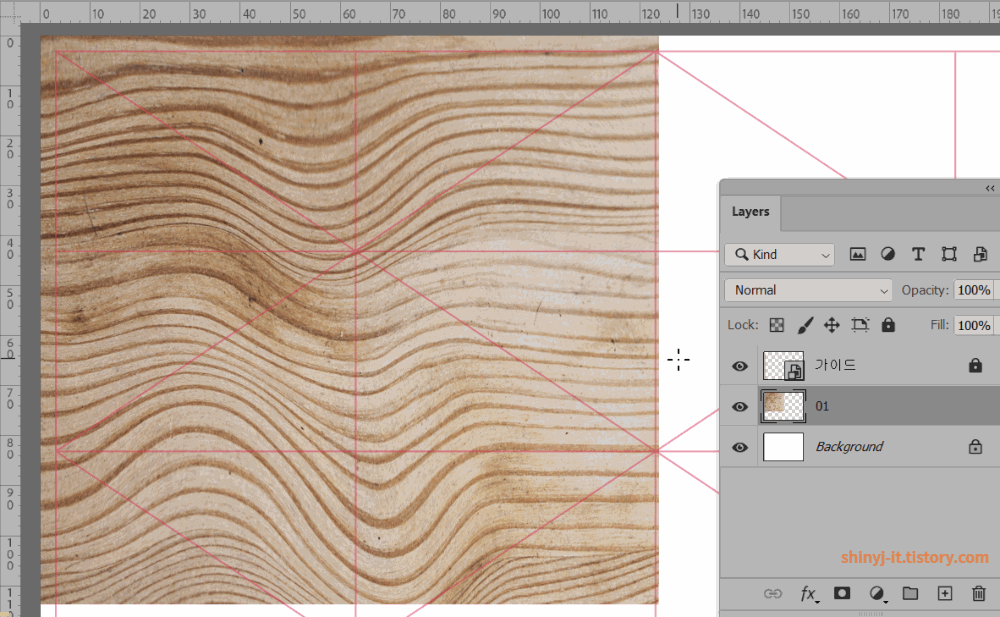The image size is (1000, 617).
Task: Click the ruler origin corner box
Action: [10, 12]
